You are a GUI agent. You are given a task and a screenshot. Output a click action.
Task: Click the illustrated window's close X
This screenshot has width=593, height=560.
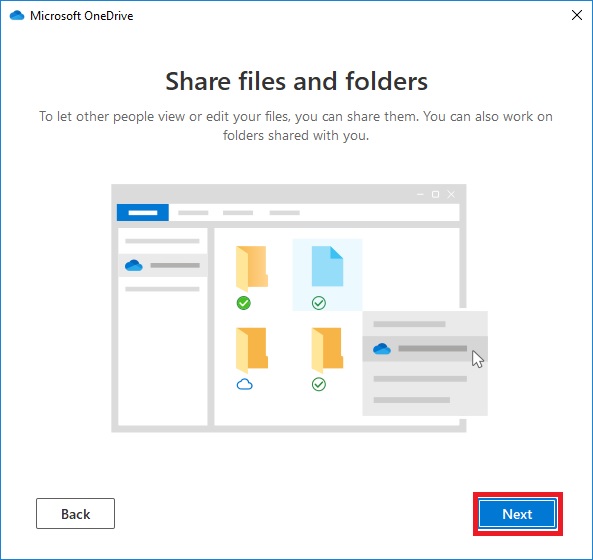click(x=451, y=194)
